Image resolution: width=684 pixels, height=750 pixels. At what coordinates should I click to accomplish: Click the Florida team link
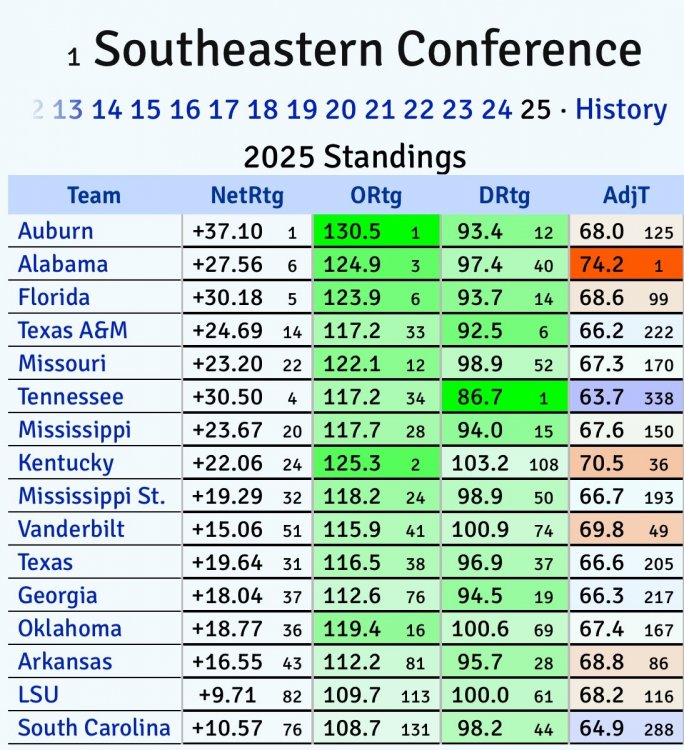[x=54, y=297]
